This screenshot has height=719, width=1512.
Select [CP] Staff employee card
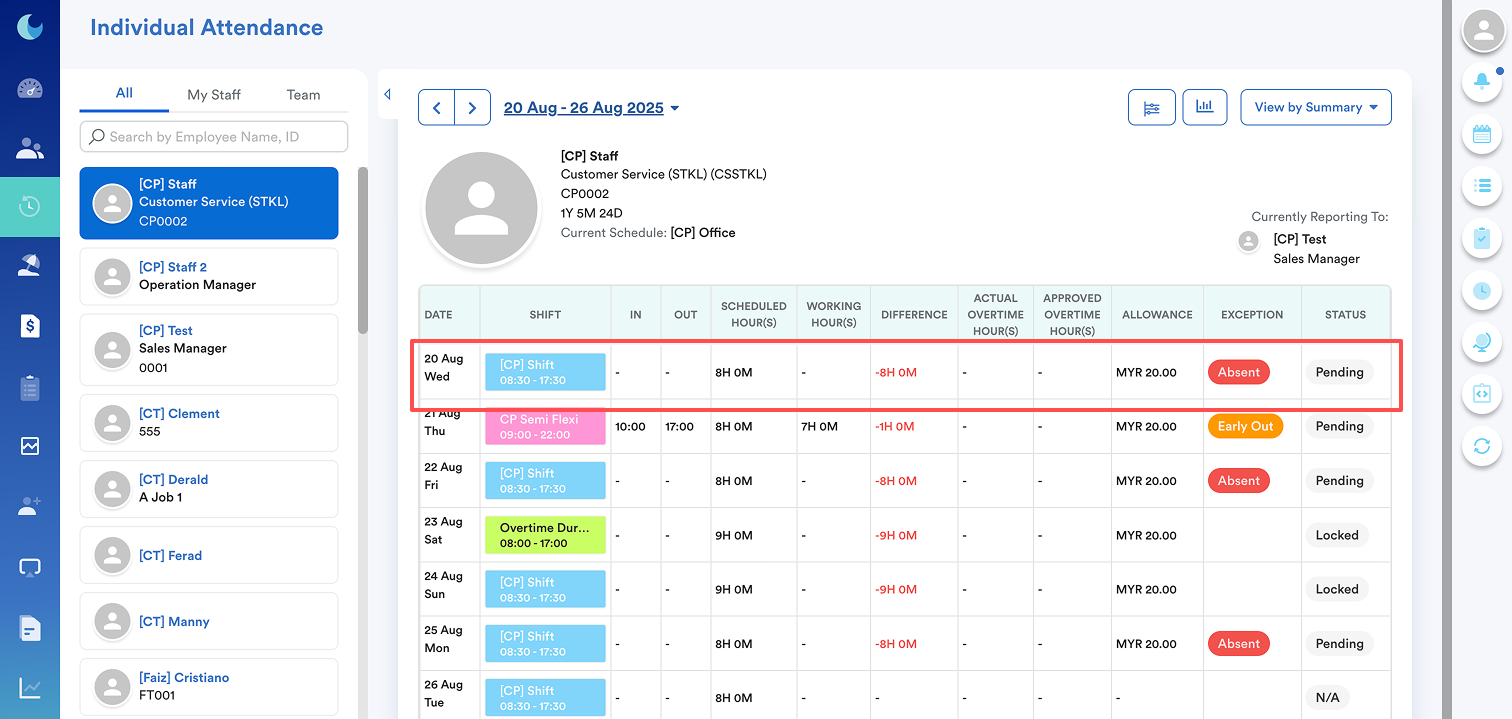click(x=209, y=203)
